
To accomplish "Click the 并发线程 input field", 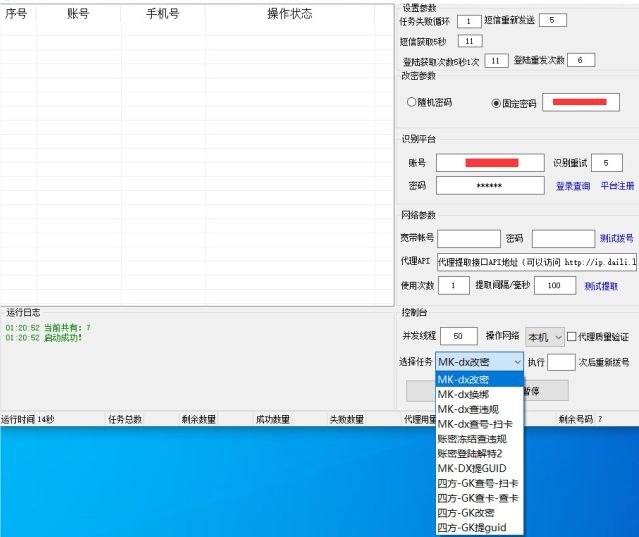I will coord(458,337).
